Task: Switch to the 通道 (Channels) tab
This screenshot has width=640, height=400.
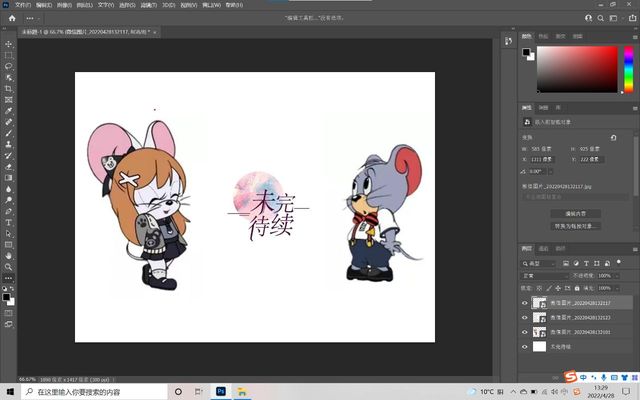Action: click(x=544, y=248)
